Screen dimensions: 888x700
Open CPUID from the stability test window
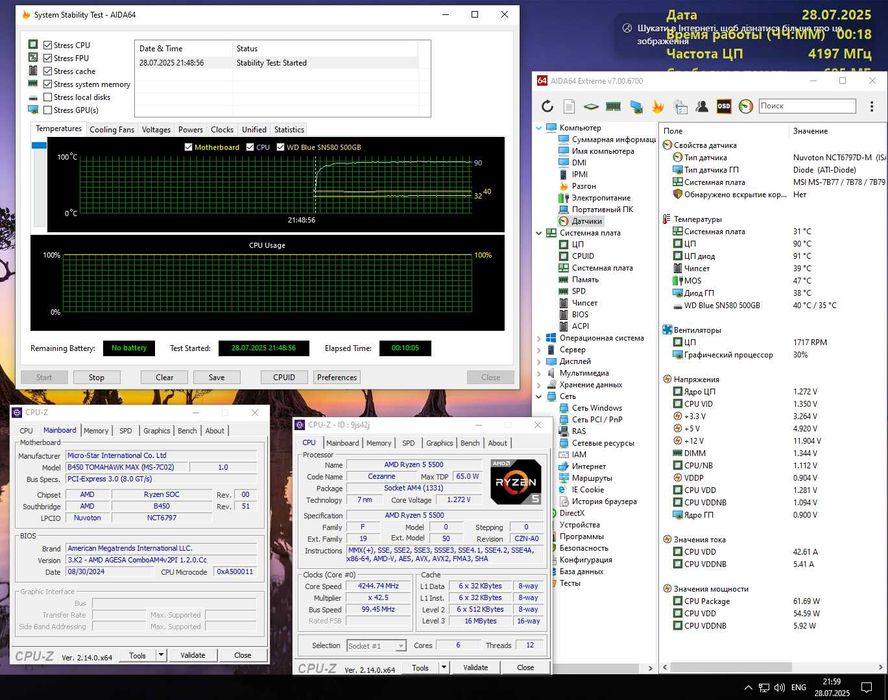(x=284, y=377)
